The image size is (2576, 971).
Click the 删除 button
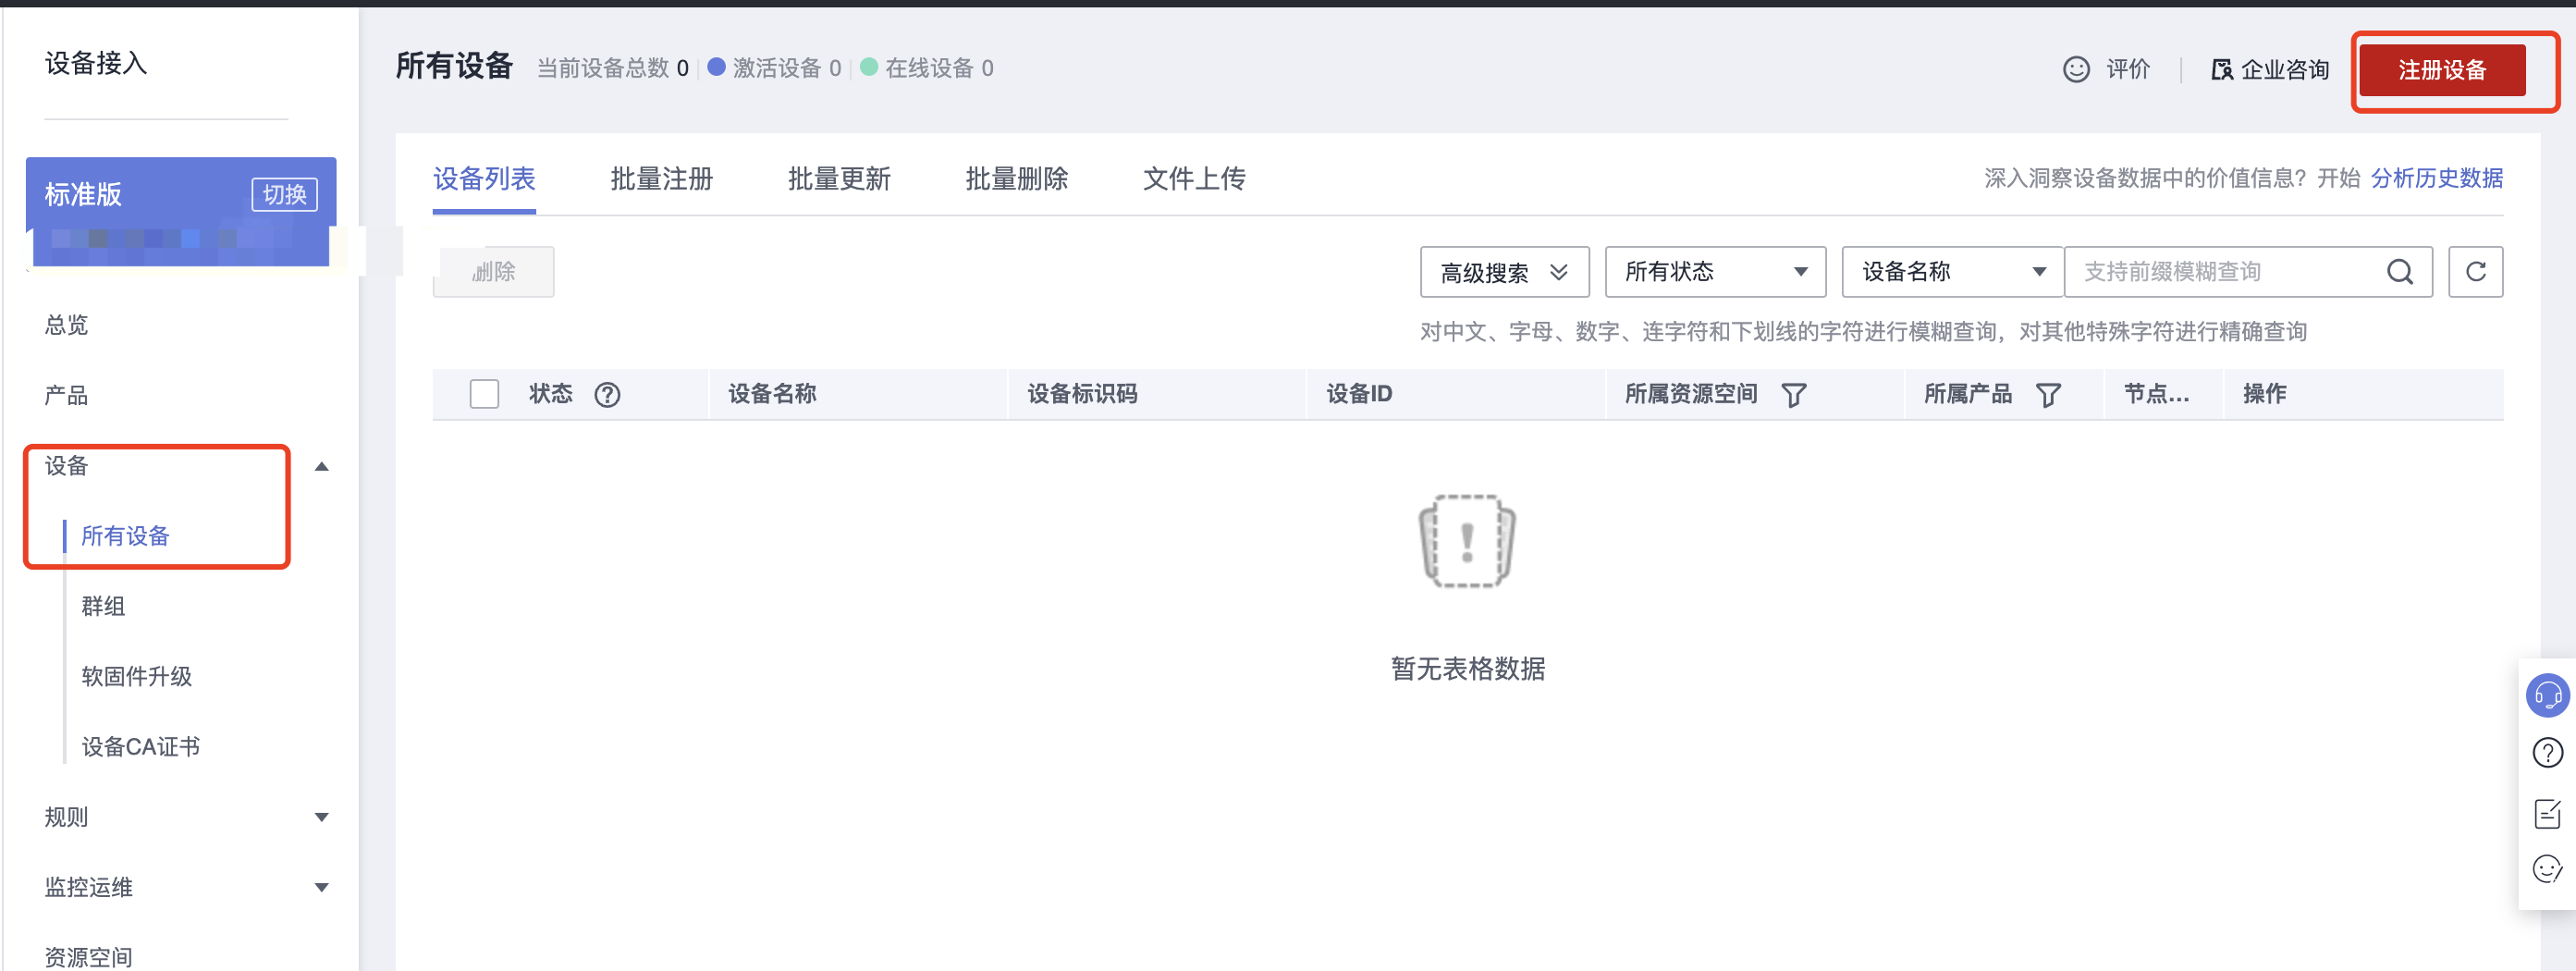click(493, 272)
